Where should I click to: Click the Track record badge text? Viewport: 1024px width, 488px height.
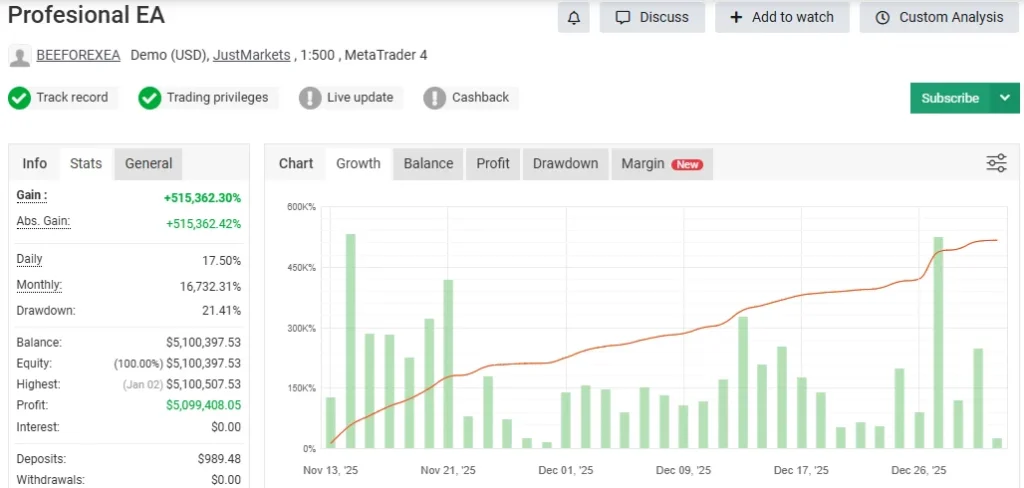(x=72, y=97)
